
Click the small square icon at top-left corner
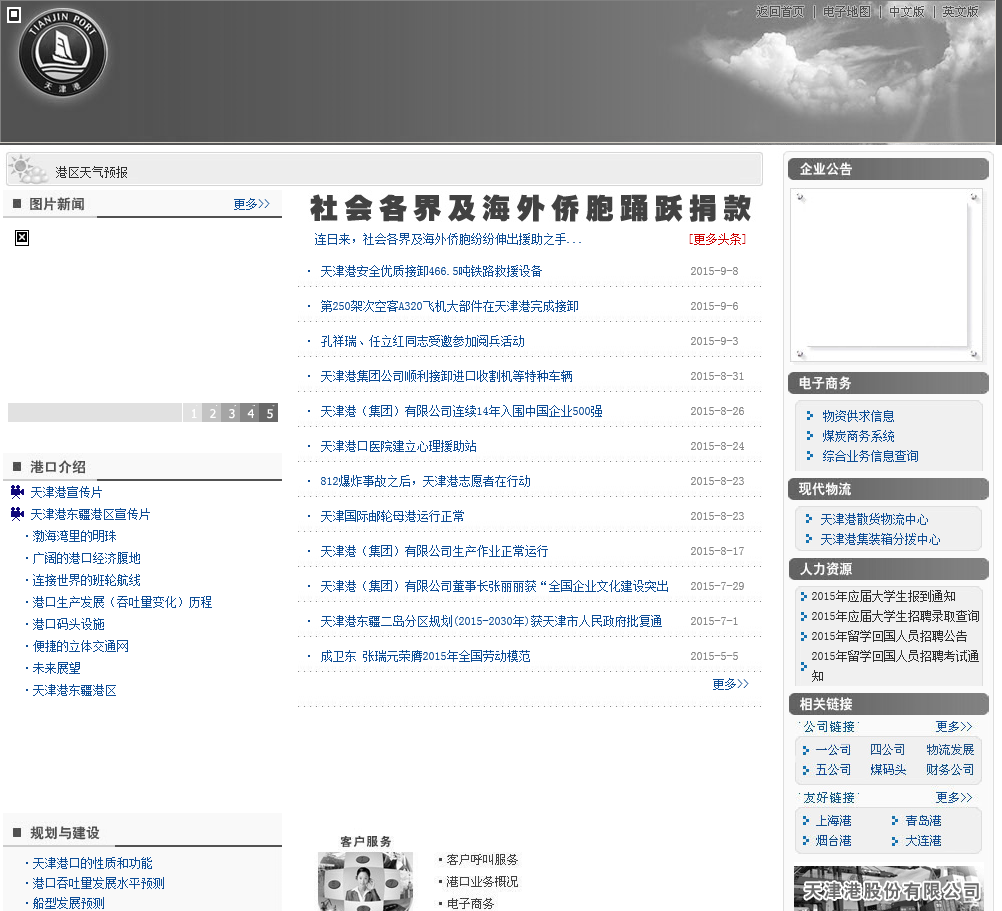pos(13,14)
